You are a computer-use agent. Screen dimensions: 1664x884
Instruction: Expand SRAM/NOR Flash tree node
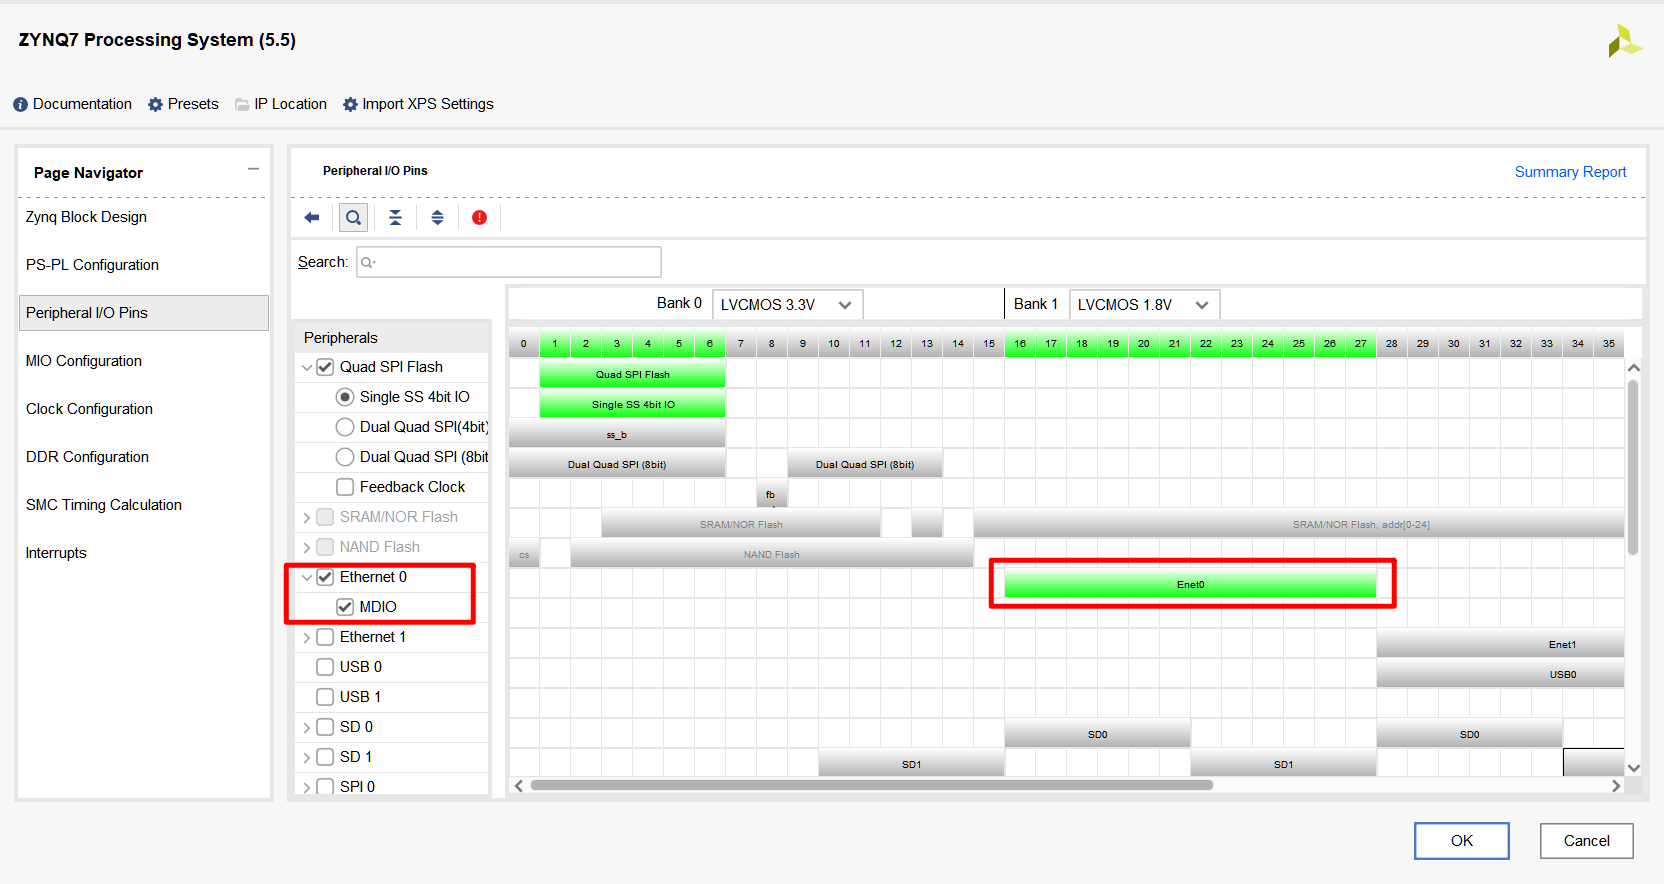[307, 517]
